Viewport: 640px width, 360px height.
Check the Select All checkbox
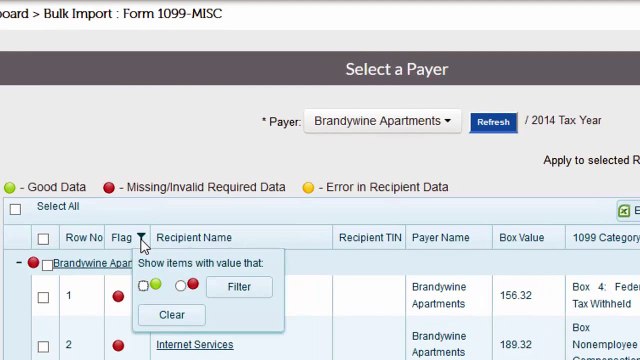[16, 209]
